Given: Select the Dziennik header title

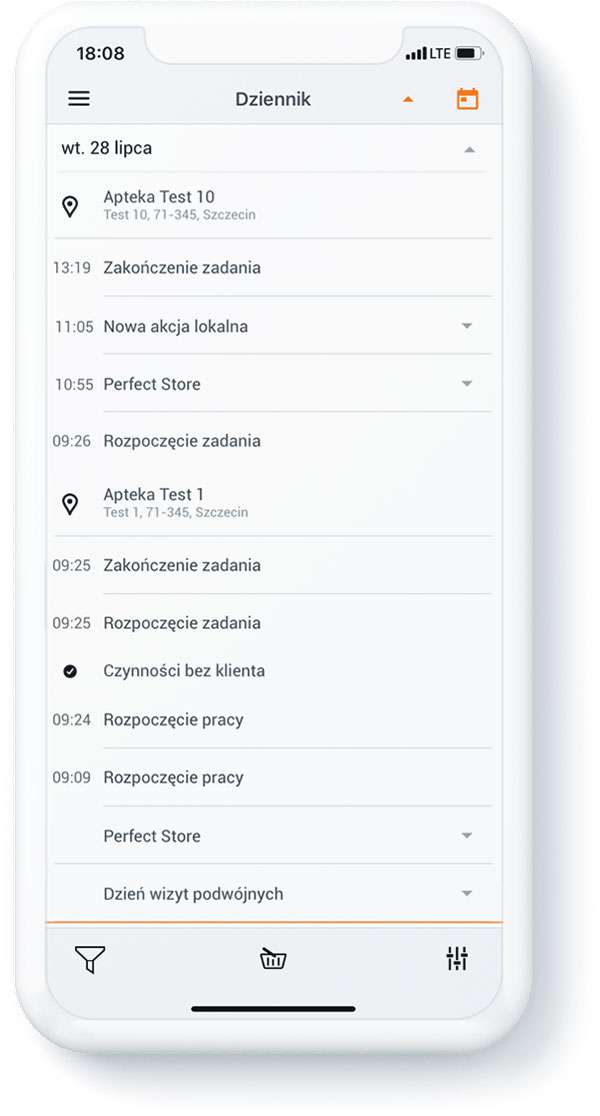Looking at the screenshot, I should (273, 99).
